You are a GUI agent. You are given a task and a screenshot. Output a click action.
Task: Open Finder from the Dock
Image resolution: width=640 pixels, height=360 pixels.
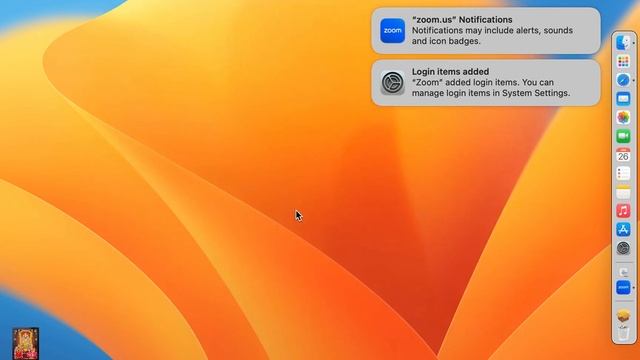(x=623, y=42)
